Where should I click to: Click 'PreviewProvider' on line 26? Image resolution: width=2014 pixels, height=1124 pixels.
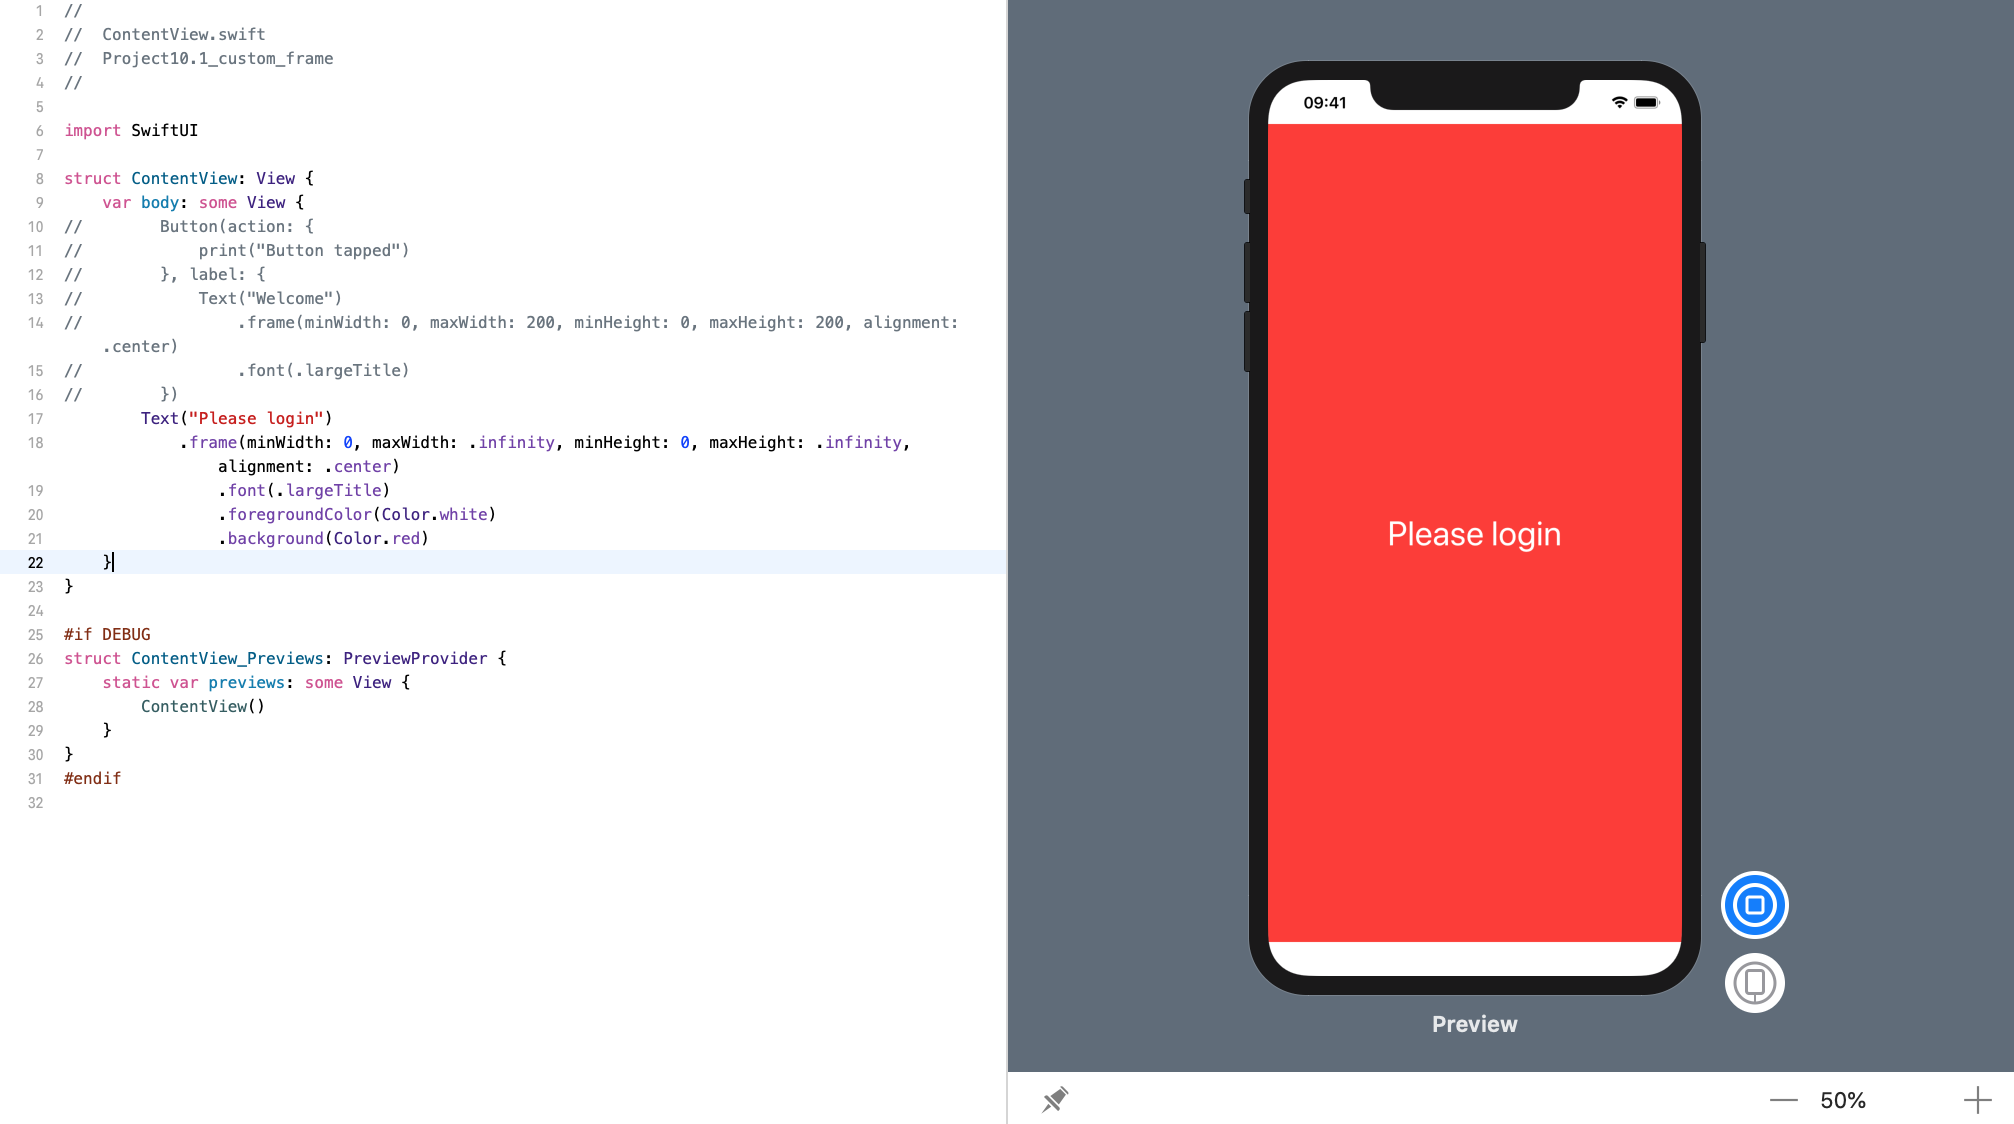[x=415, y=659]
